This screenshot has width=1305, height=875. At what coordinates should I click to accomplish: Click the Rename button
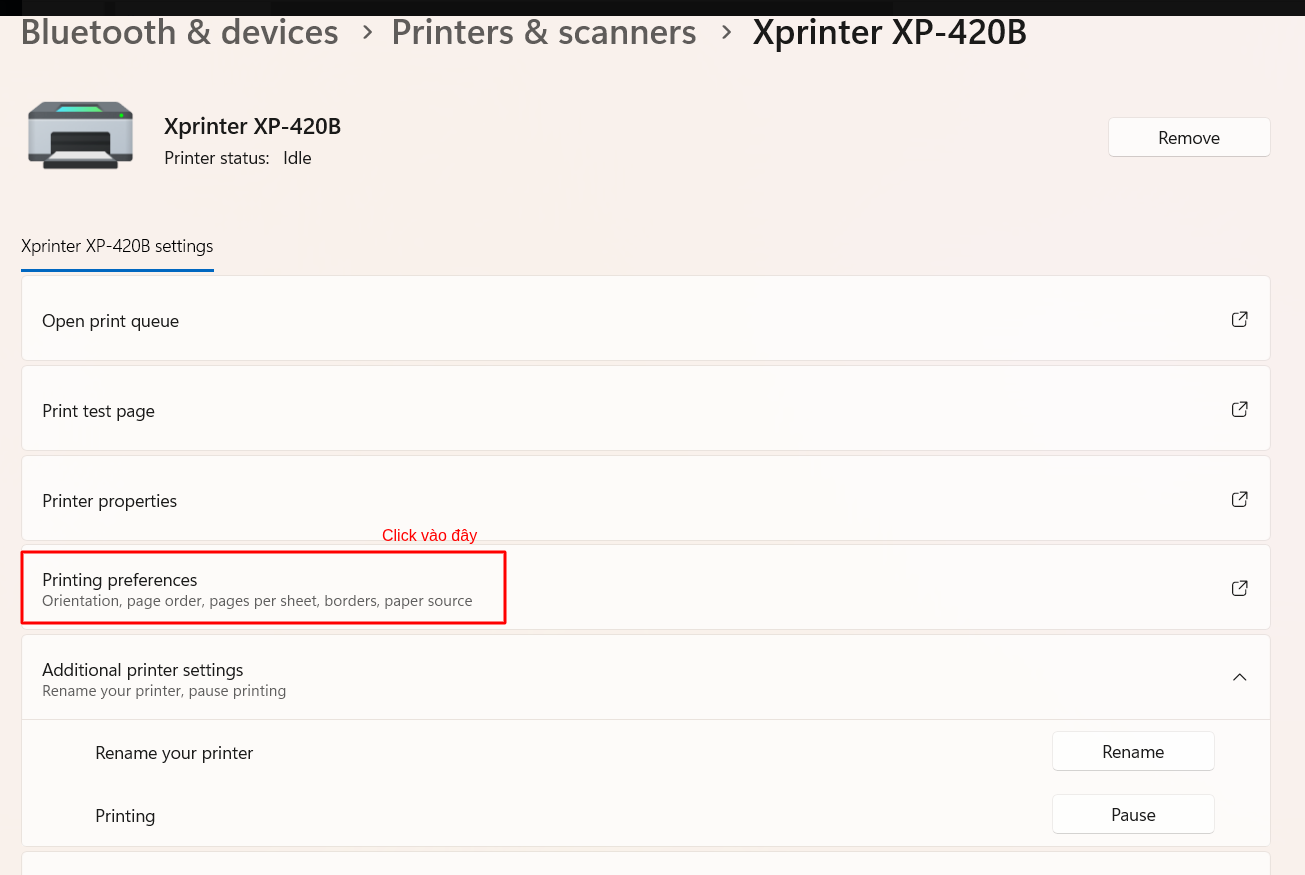tap(1133, 752)
